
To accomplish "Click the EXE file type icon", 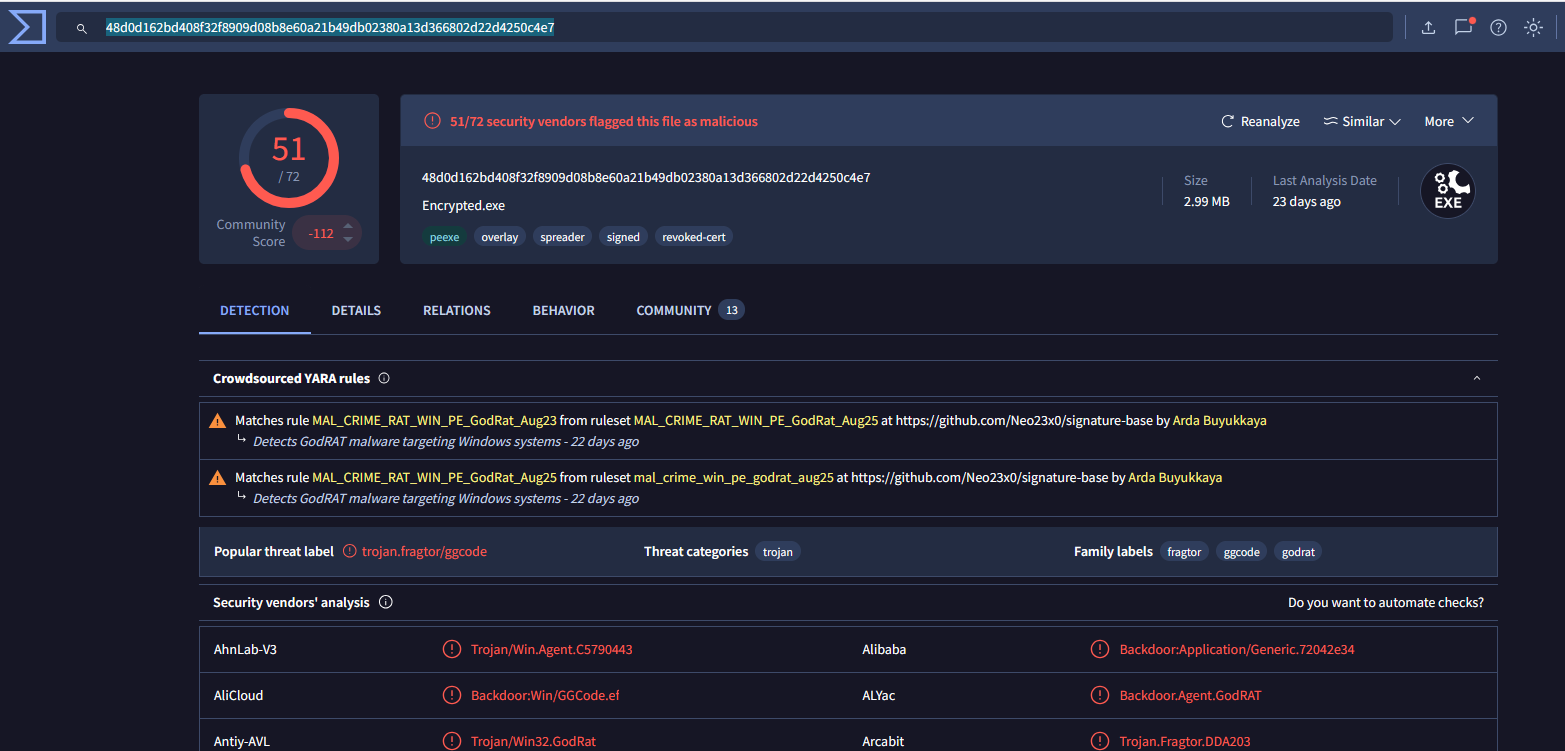I will click(x=1448, y=191).
